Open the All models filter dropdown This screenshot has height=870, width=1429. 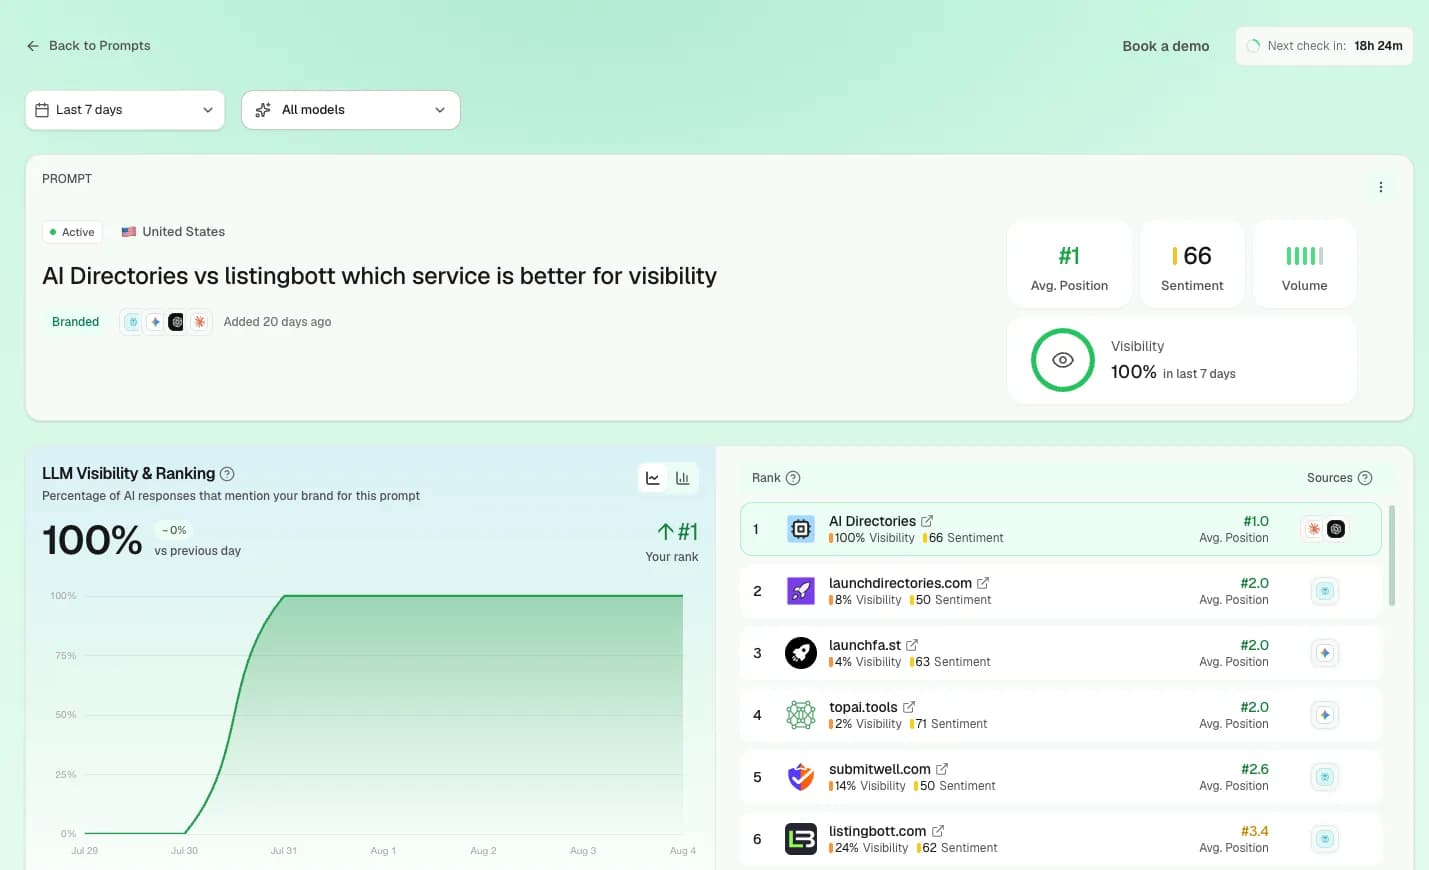351,110
